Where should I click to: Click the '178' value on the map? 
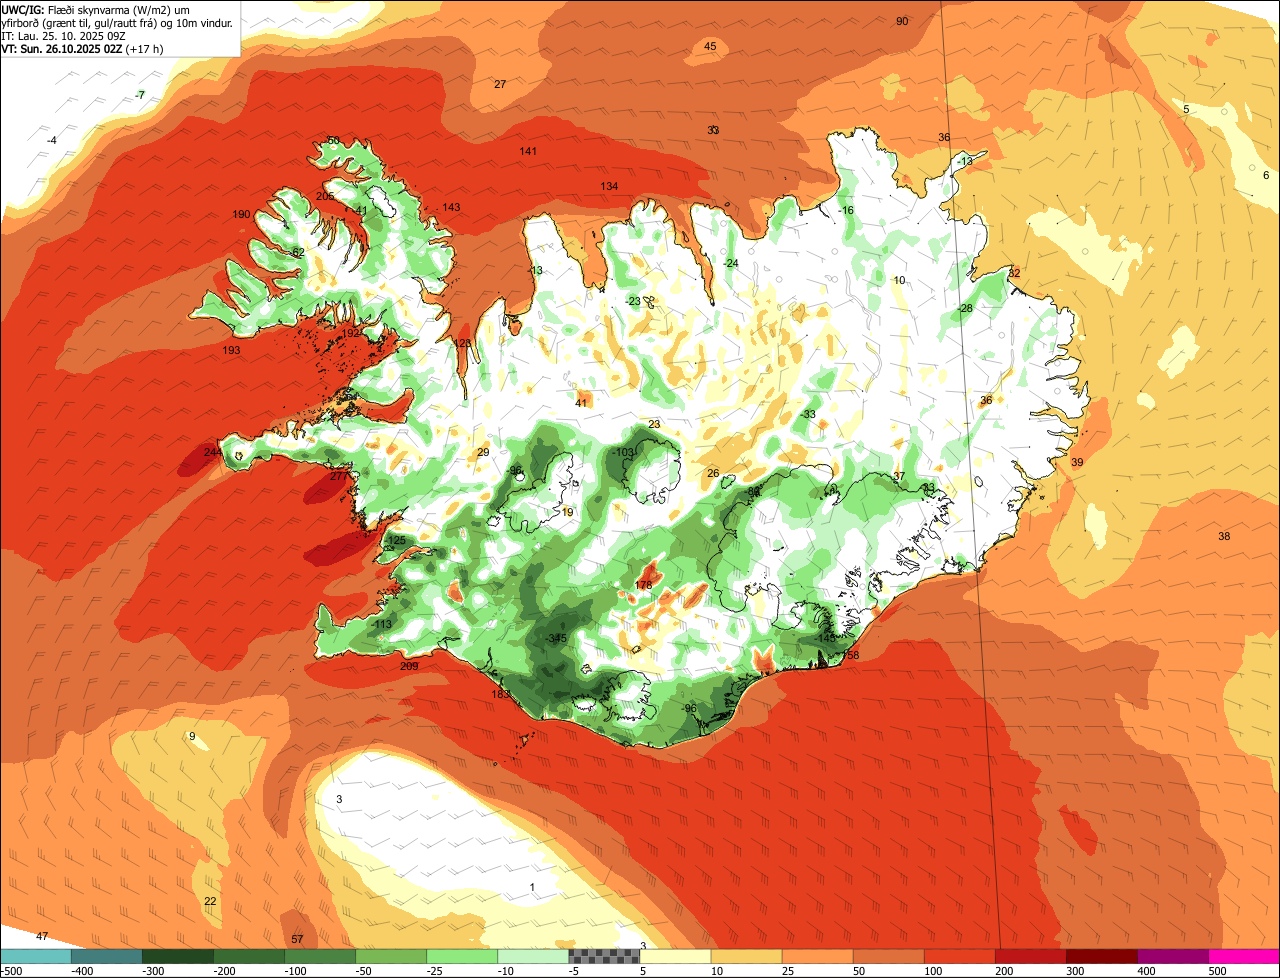pyautogui.click(x=643, y=585)
